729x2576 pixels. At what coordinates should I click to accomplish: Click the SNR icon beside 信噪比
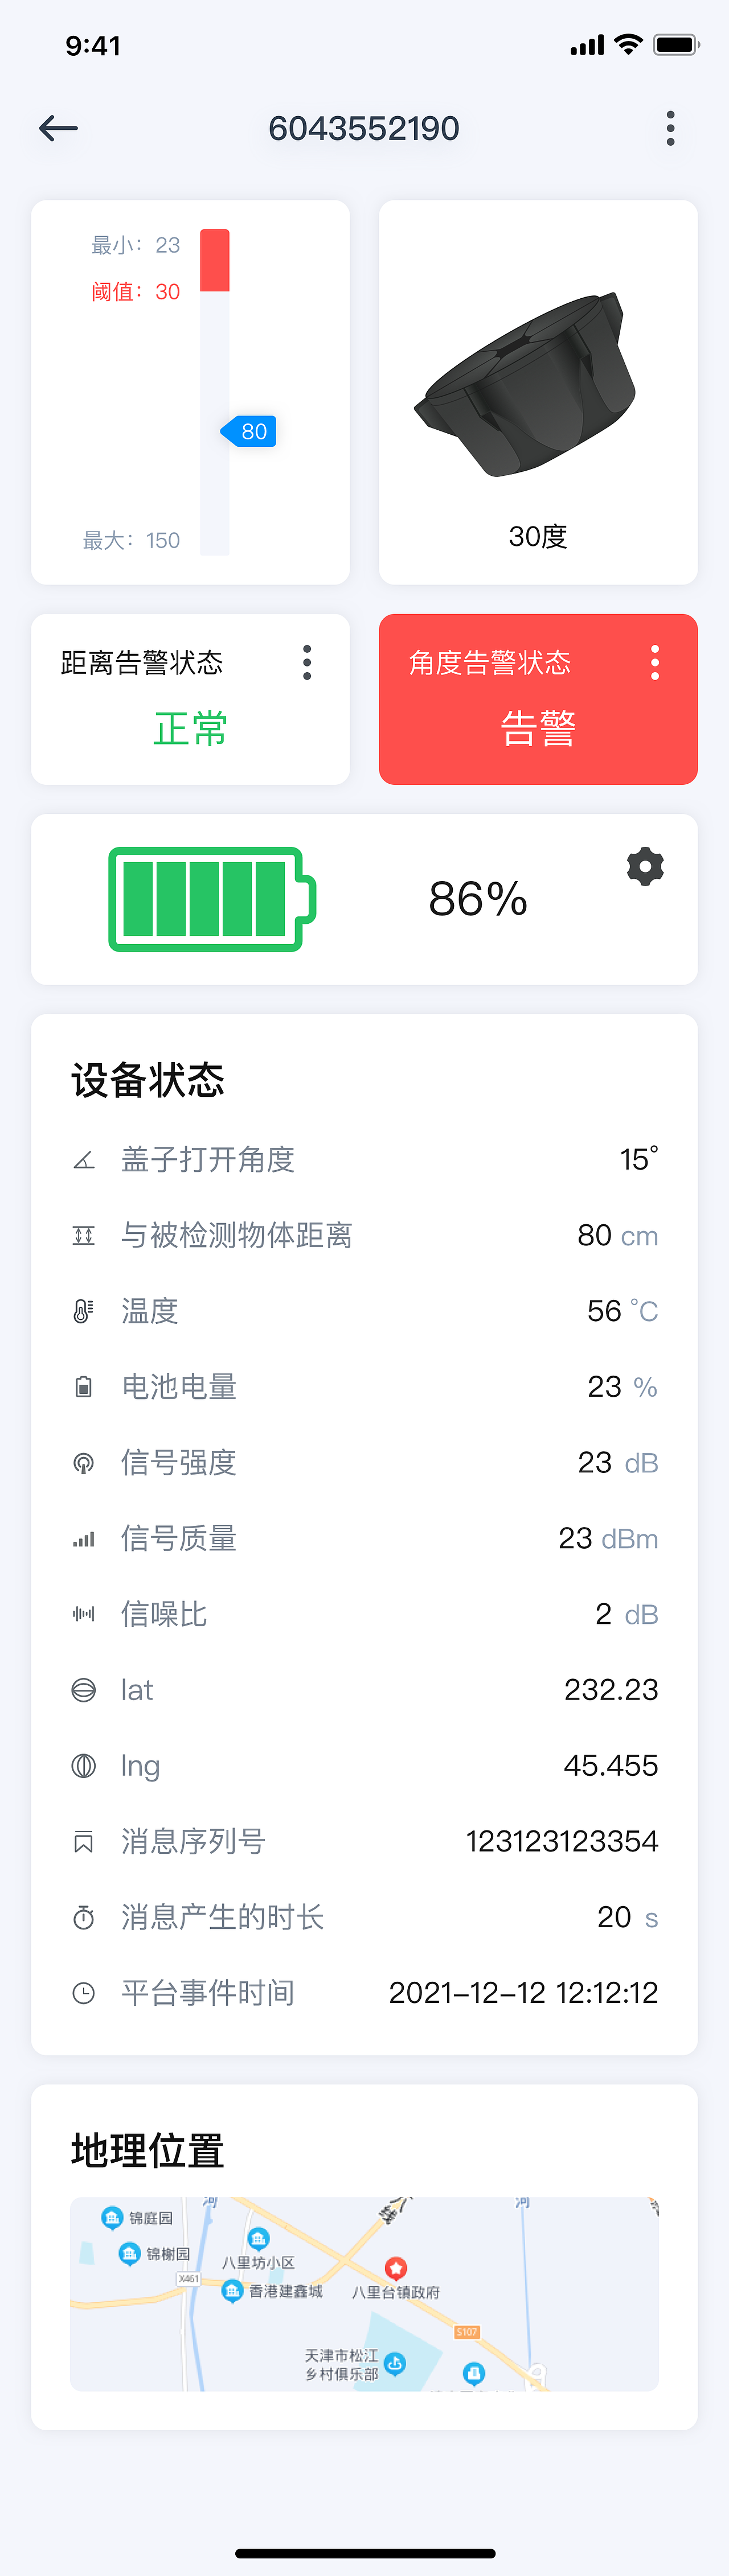pyautogui.click(x=84, y=1613)
